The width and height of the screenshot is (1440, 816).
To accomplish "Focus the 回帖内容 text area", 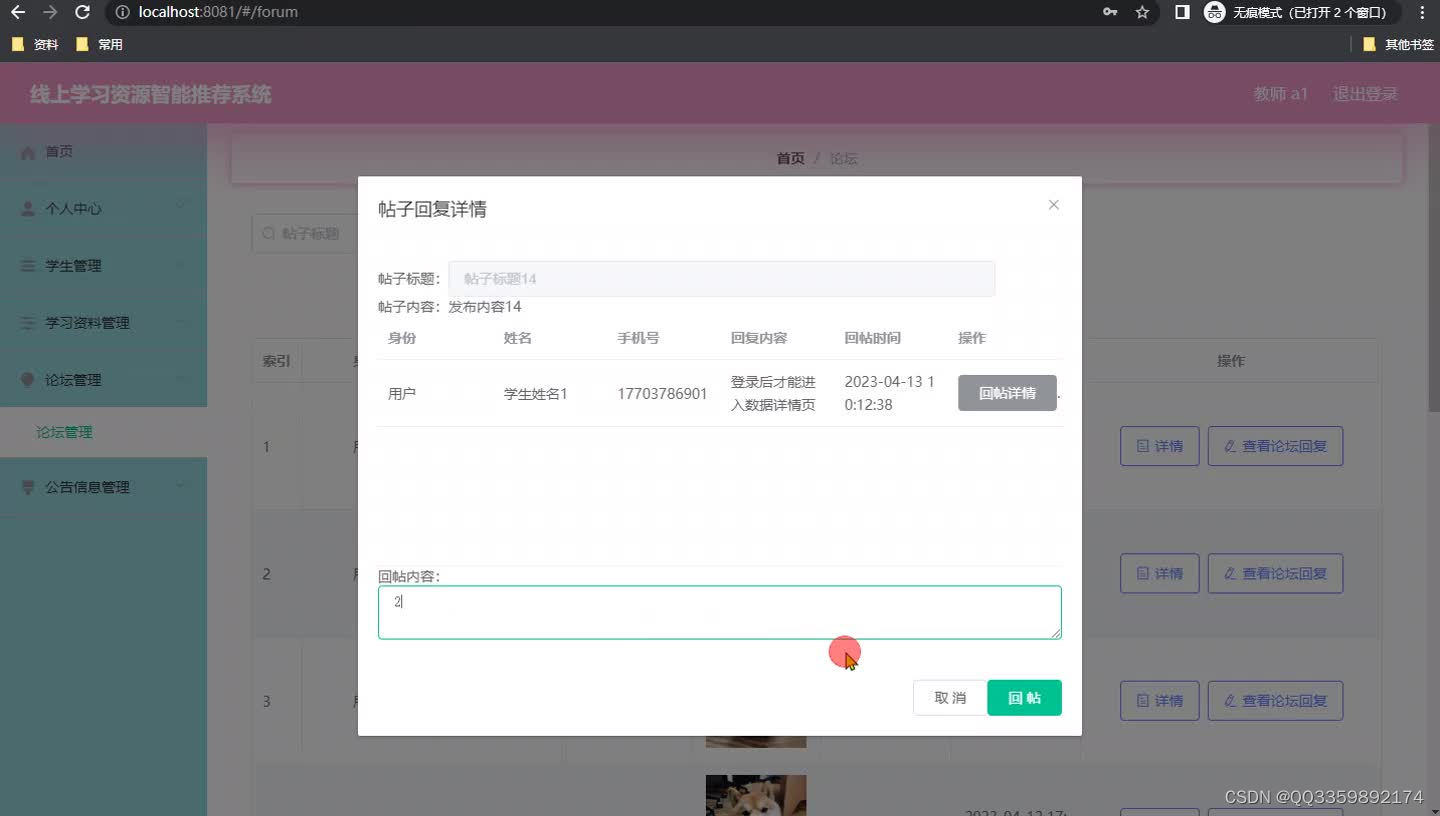I will (x=719, y=612).
